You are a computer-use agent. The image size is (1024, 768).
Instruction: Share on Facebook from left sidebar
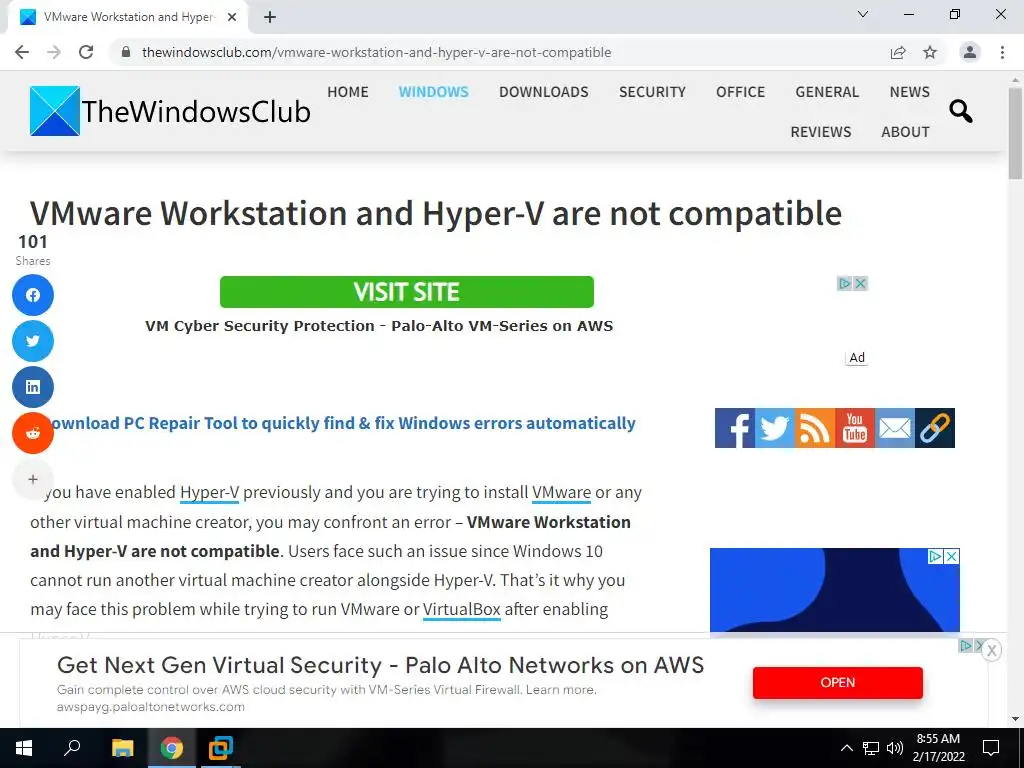pyautogui.click(x=33, y=295)
